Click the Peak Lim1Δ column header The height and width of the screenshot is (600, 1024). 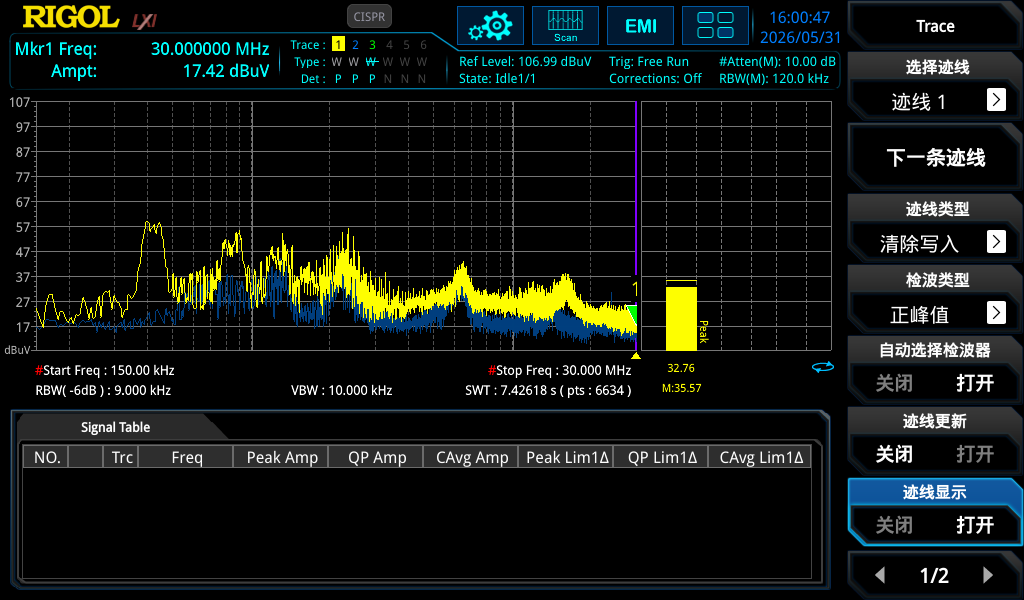click(567, 457)
